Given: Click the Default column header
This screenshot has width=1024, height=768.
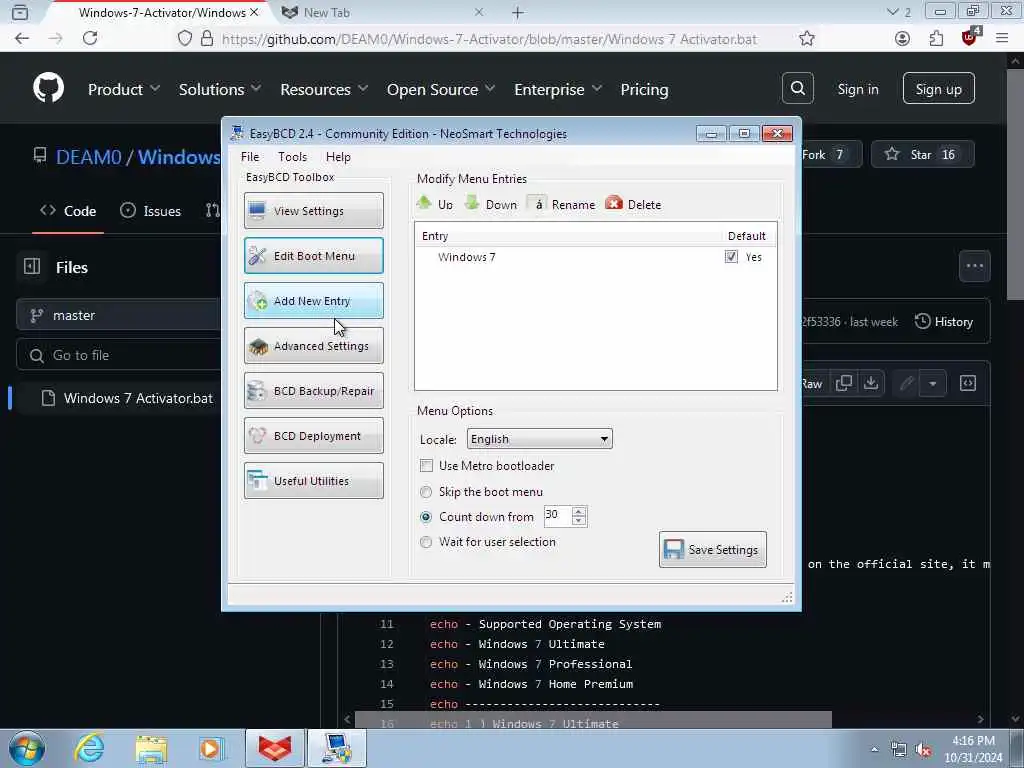Looking at the screenshot, I should (746, 236).
